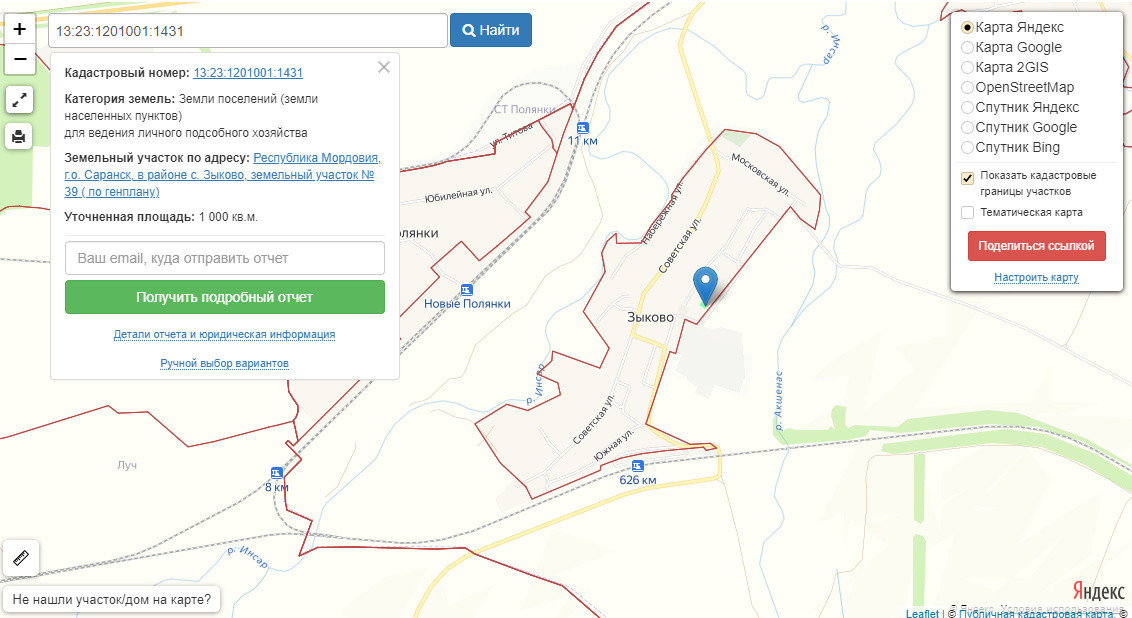Uncheck Показать кадастровые границы участков
The image size is (1132, 618).
pyautogui.click(x=967, y=178)
